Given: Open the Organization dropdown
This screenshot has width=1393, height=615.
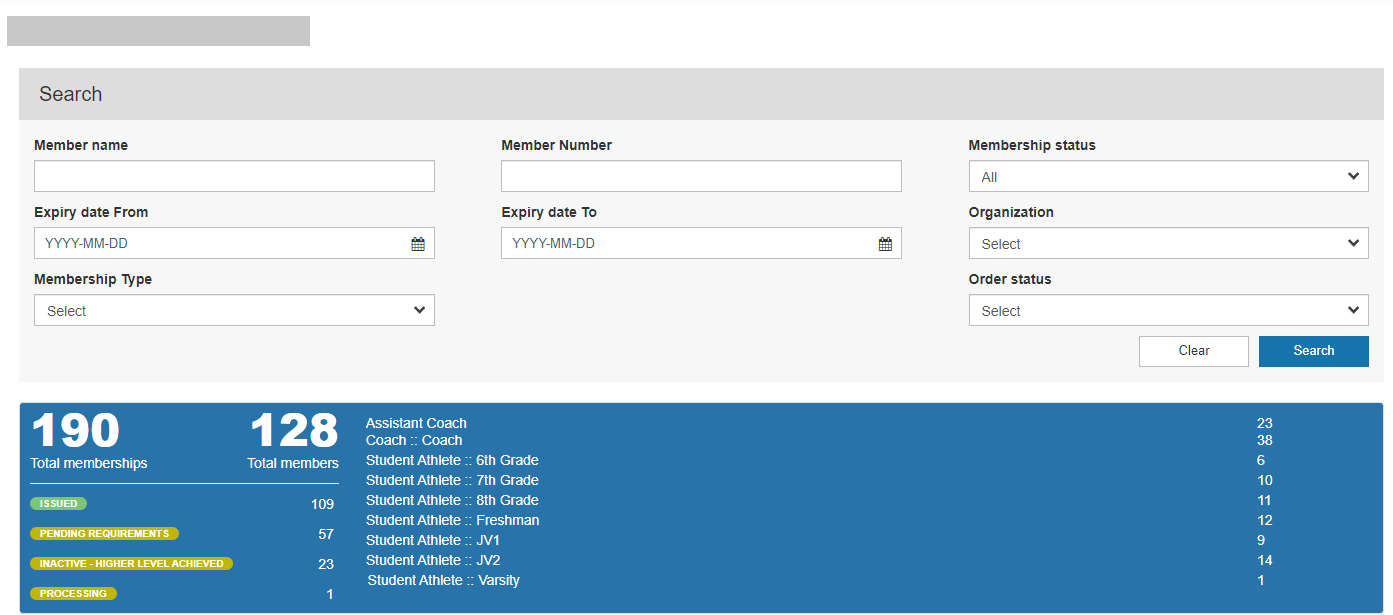Looking at the screenshot, I should 1168,243.
